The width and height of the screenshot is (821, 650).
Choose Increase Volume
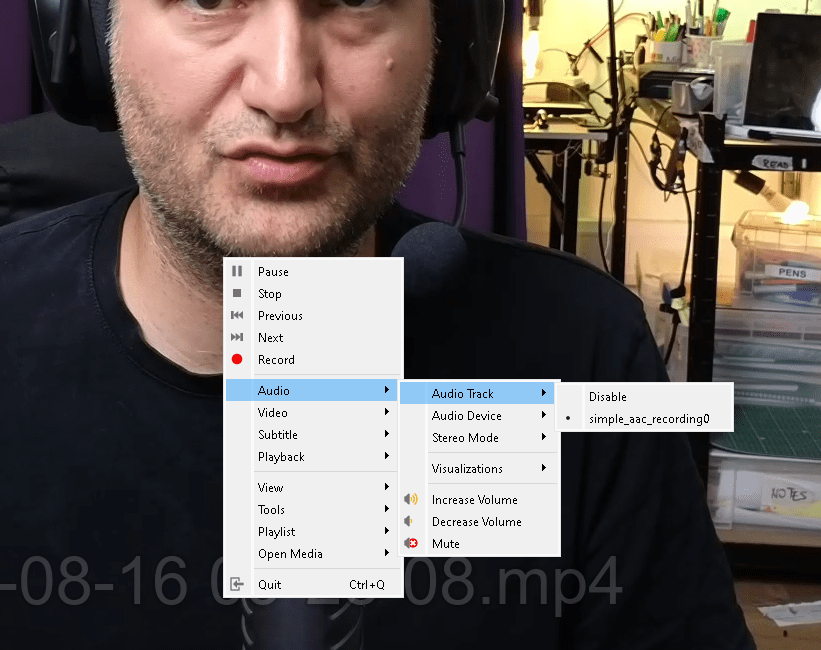(479, 499)
